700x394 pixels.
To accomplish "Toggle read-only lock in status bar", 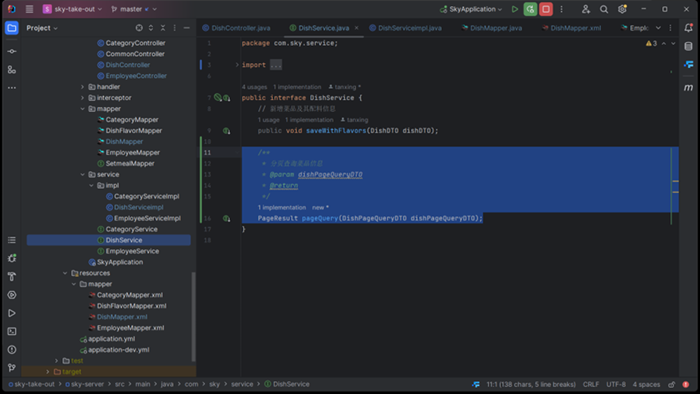I will (672, 385).
